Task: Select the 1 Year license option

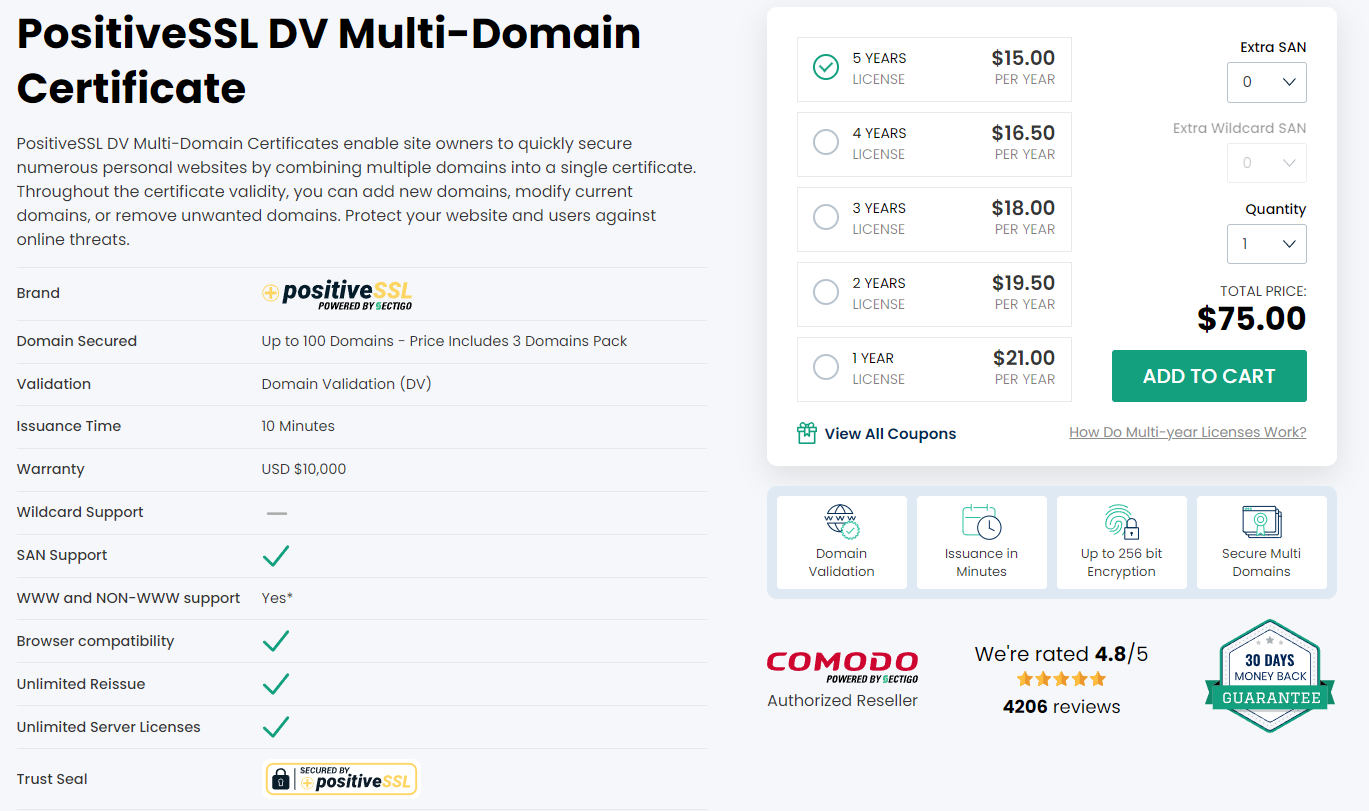Action: 934,369
